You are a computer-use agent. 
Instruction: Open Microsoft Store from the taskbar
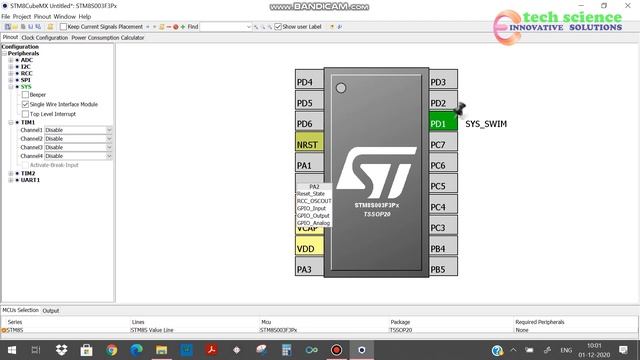point(86,350)
